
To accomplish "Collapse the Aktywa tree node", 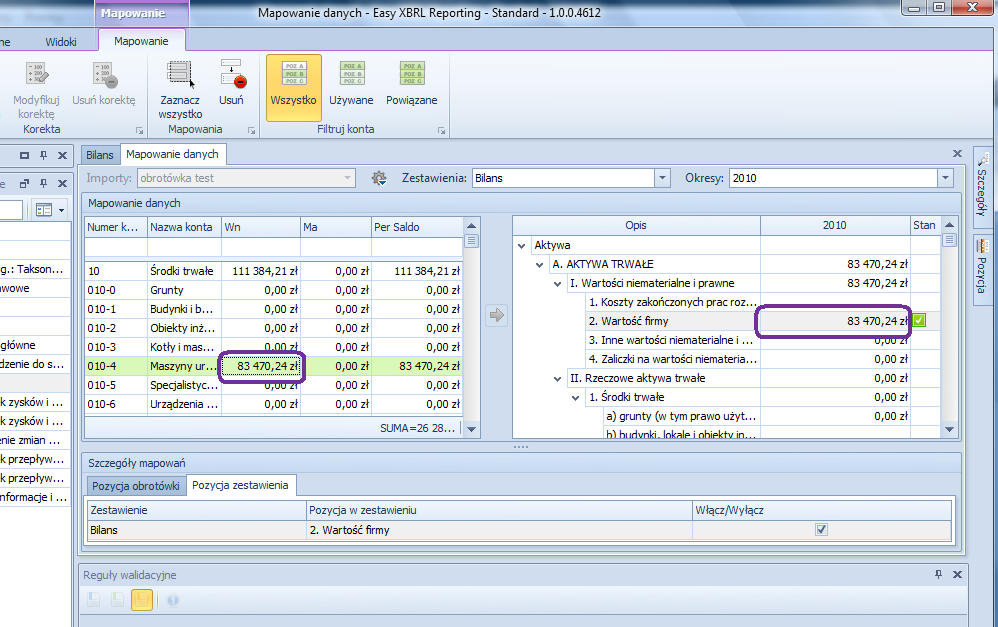I will [522, 246].
